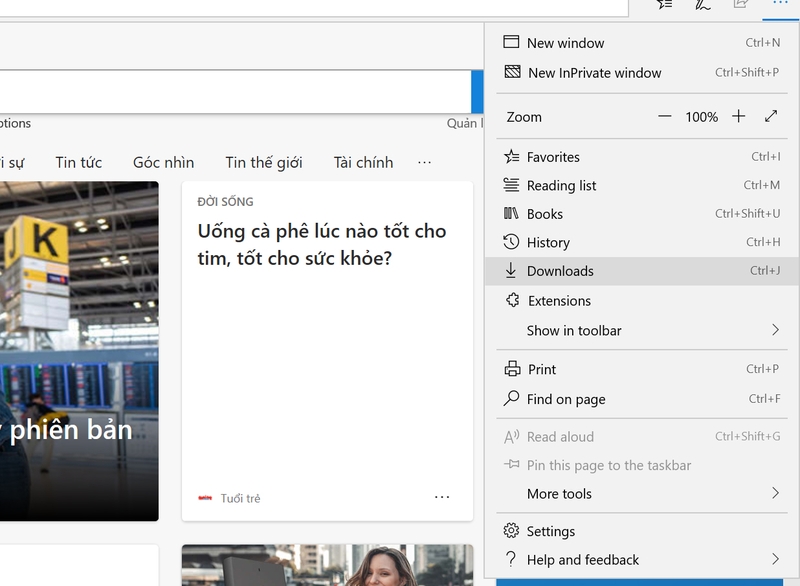The image size is (800, 586).
Task: Close the Settings and more ellipsis menu
Action: click(779, 4)
